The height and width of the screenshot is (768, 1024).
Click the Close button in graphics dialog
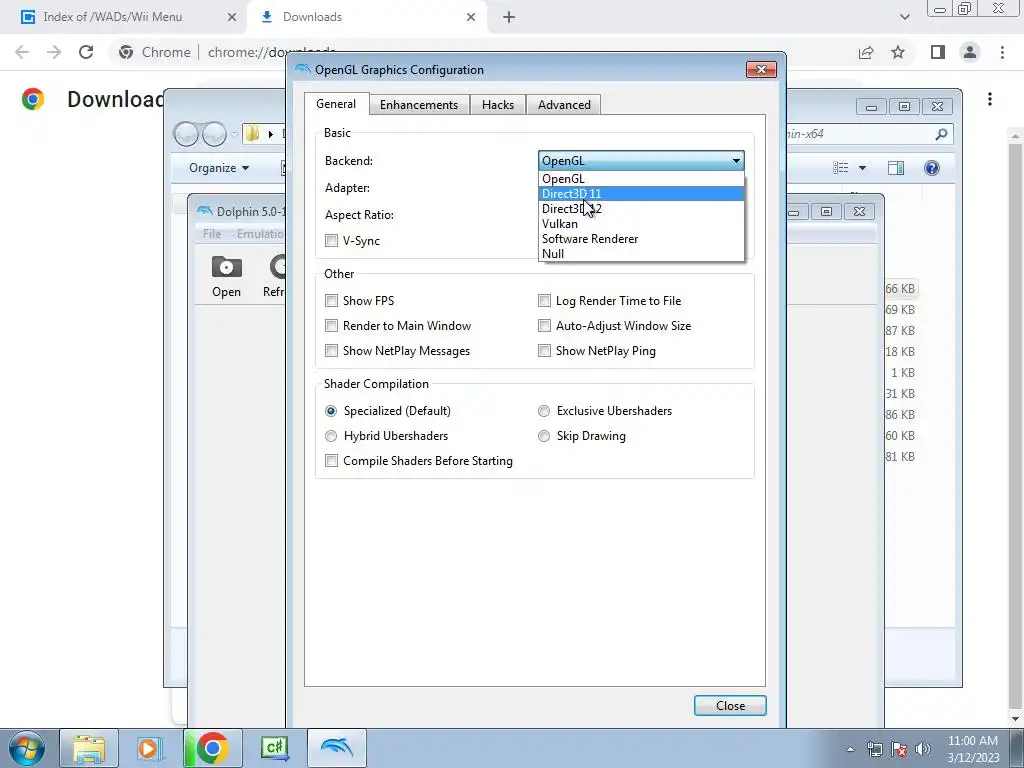(x=730, y=705)
